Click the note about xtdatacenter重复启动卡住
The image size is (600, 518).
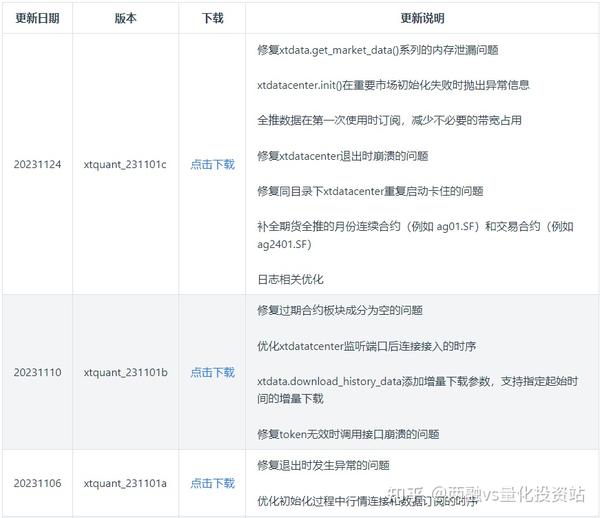[370, 191]
